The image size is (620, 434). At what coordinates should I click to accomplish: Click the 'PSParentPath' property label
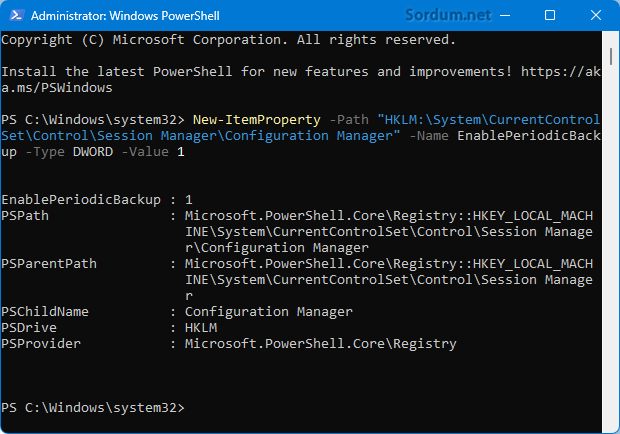pyautogui.click(x=49, y=264)
